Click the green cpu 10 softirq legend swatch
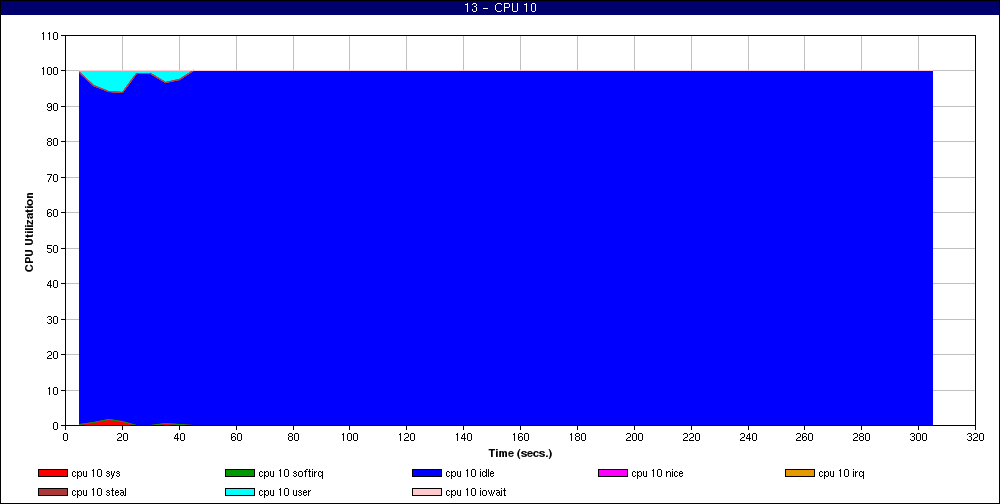 coord(239,473)
